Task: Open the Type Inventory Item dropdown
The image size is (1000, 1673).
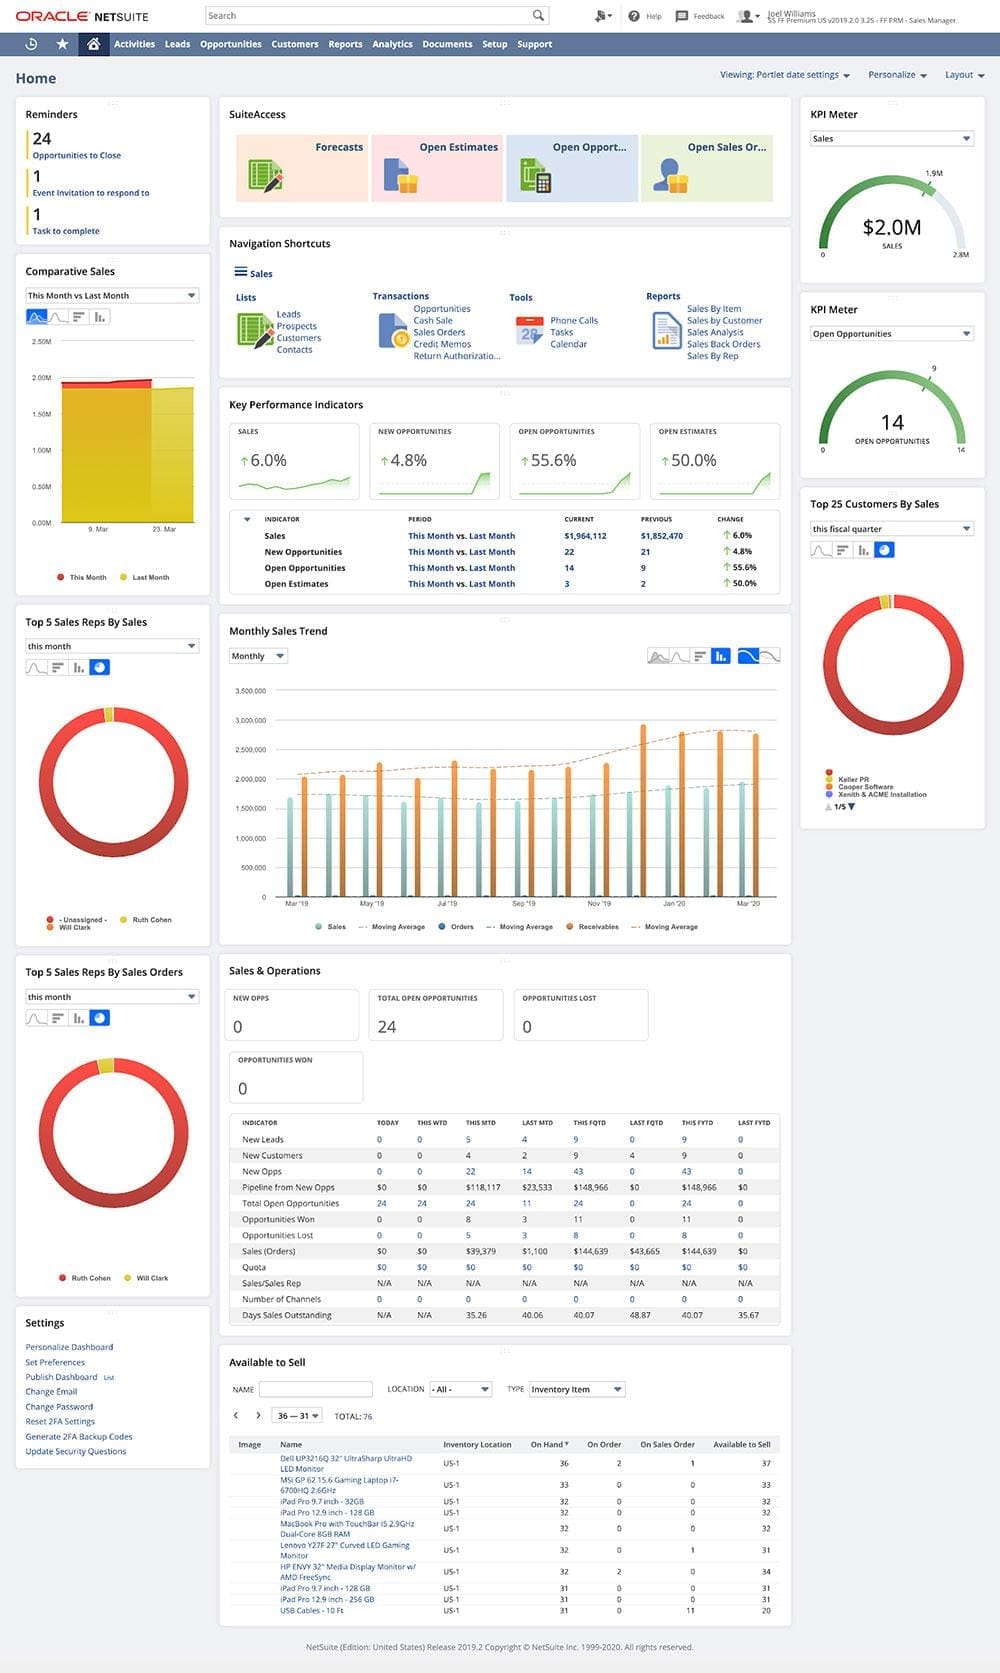Action: point(576,1389)
